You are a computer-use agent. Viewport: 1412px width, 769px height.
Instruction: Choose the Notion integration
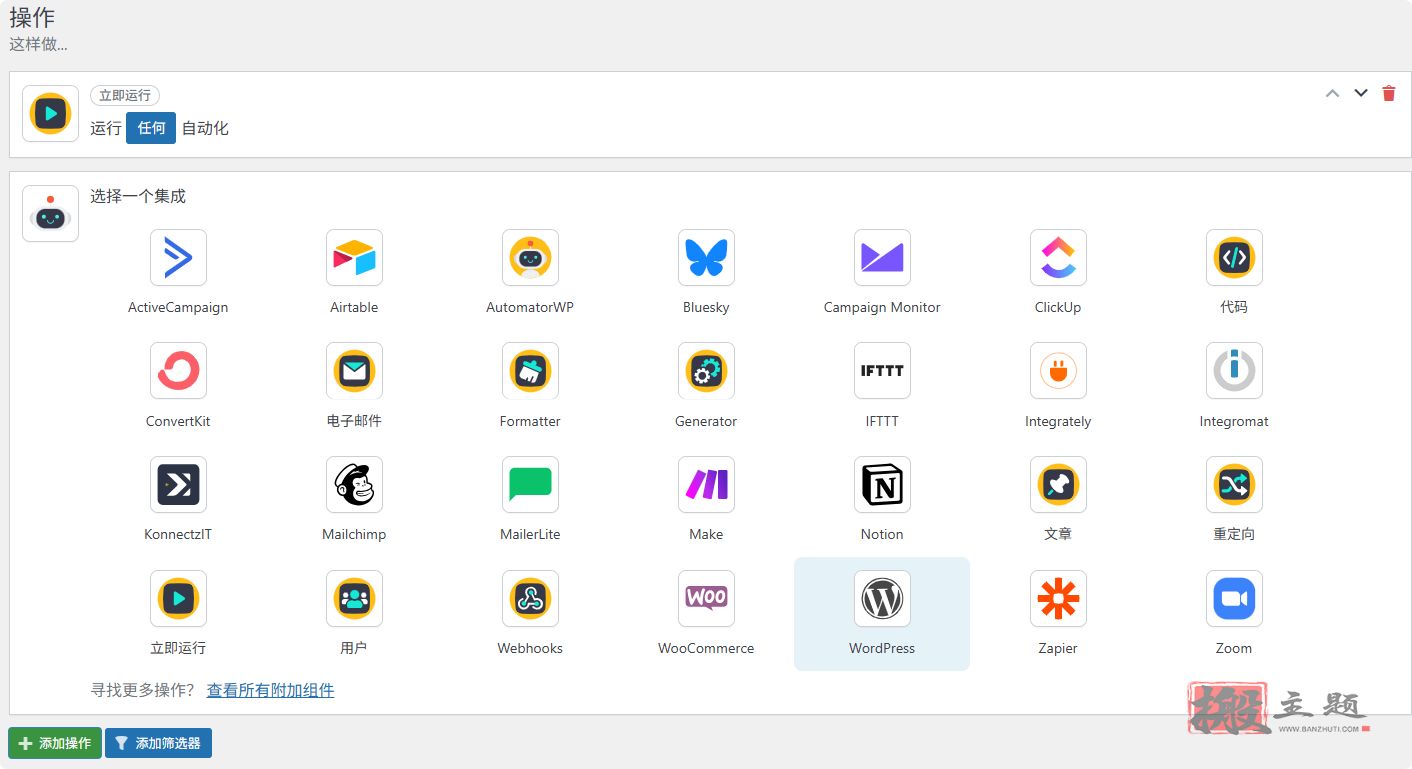882,485
